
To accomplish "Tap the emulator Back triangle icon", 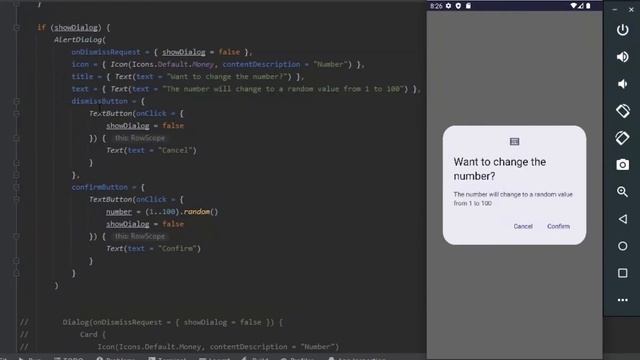I will click(622, 219).
